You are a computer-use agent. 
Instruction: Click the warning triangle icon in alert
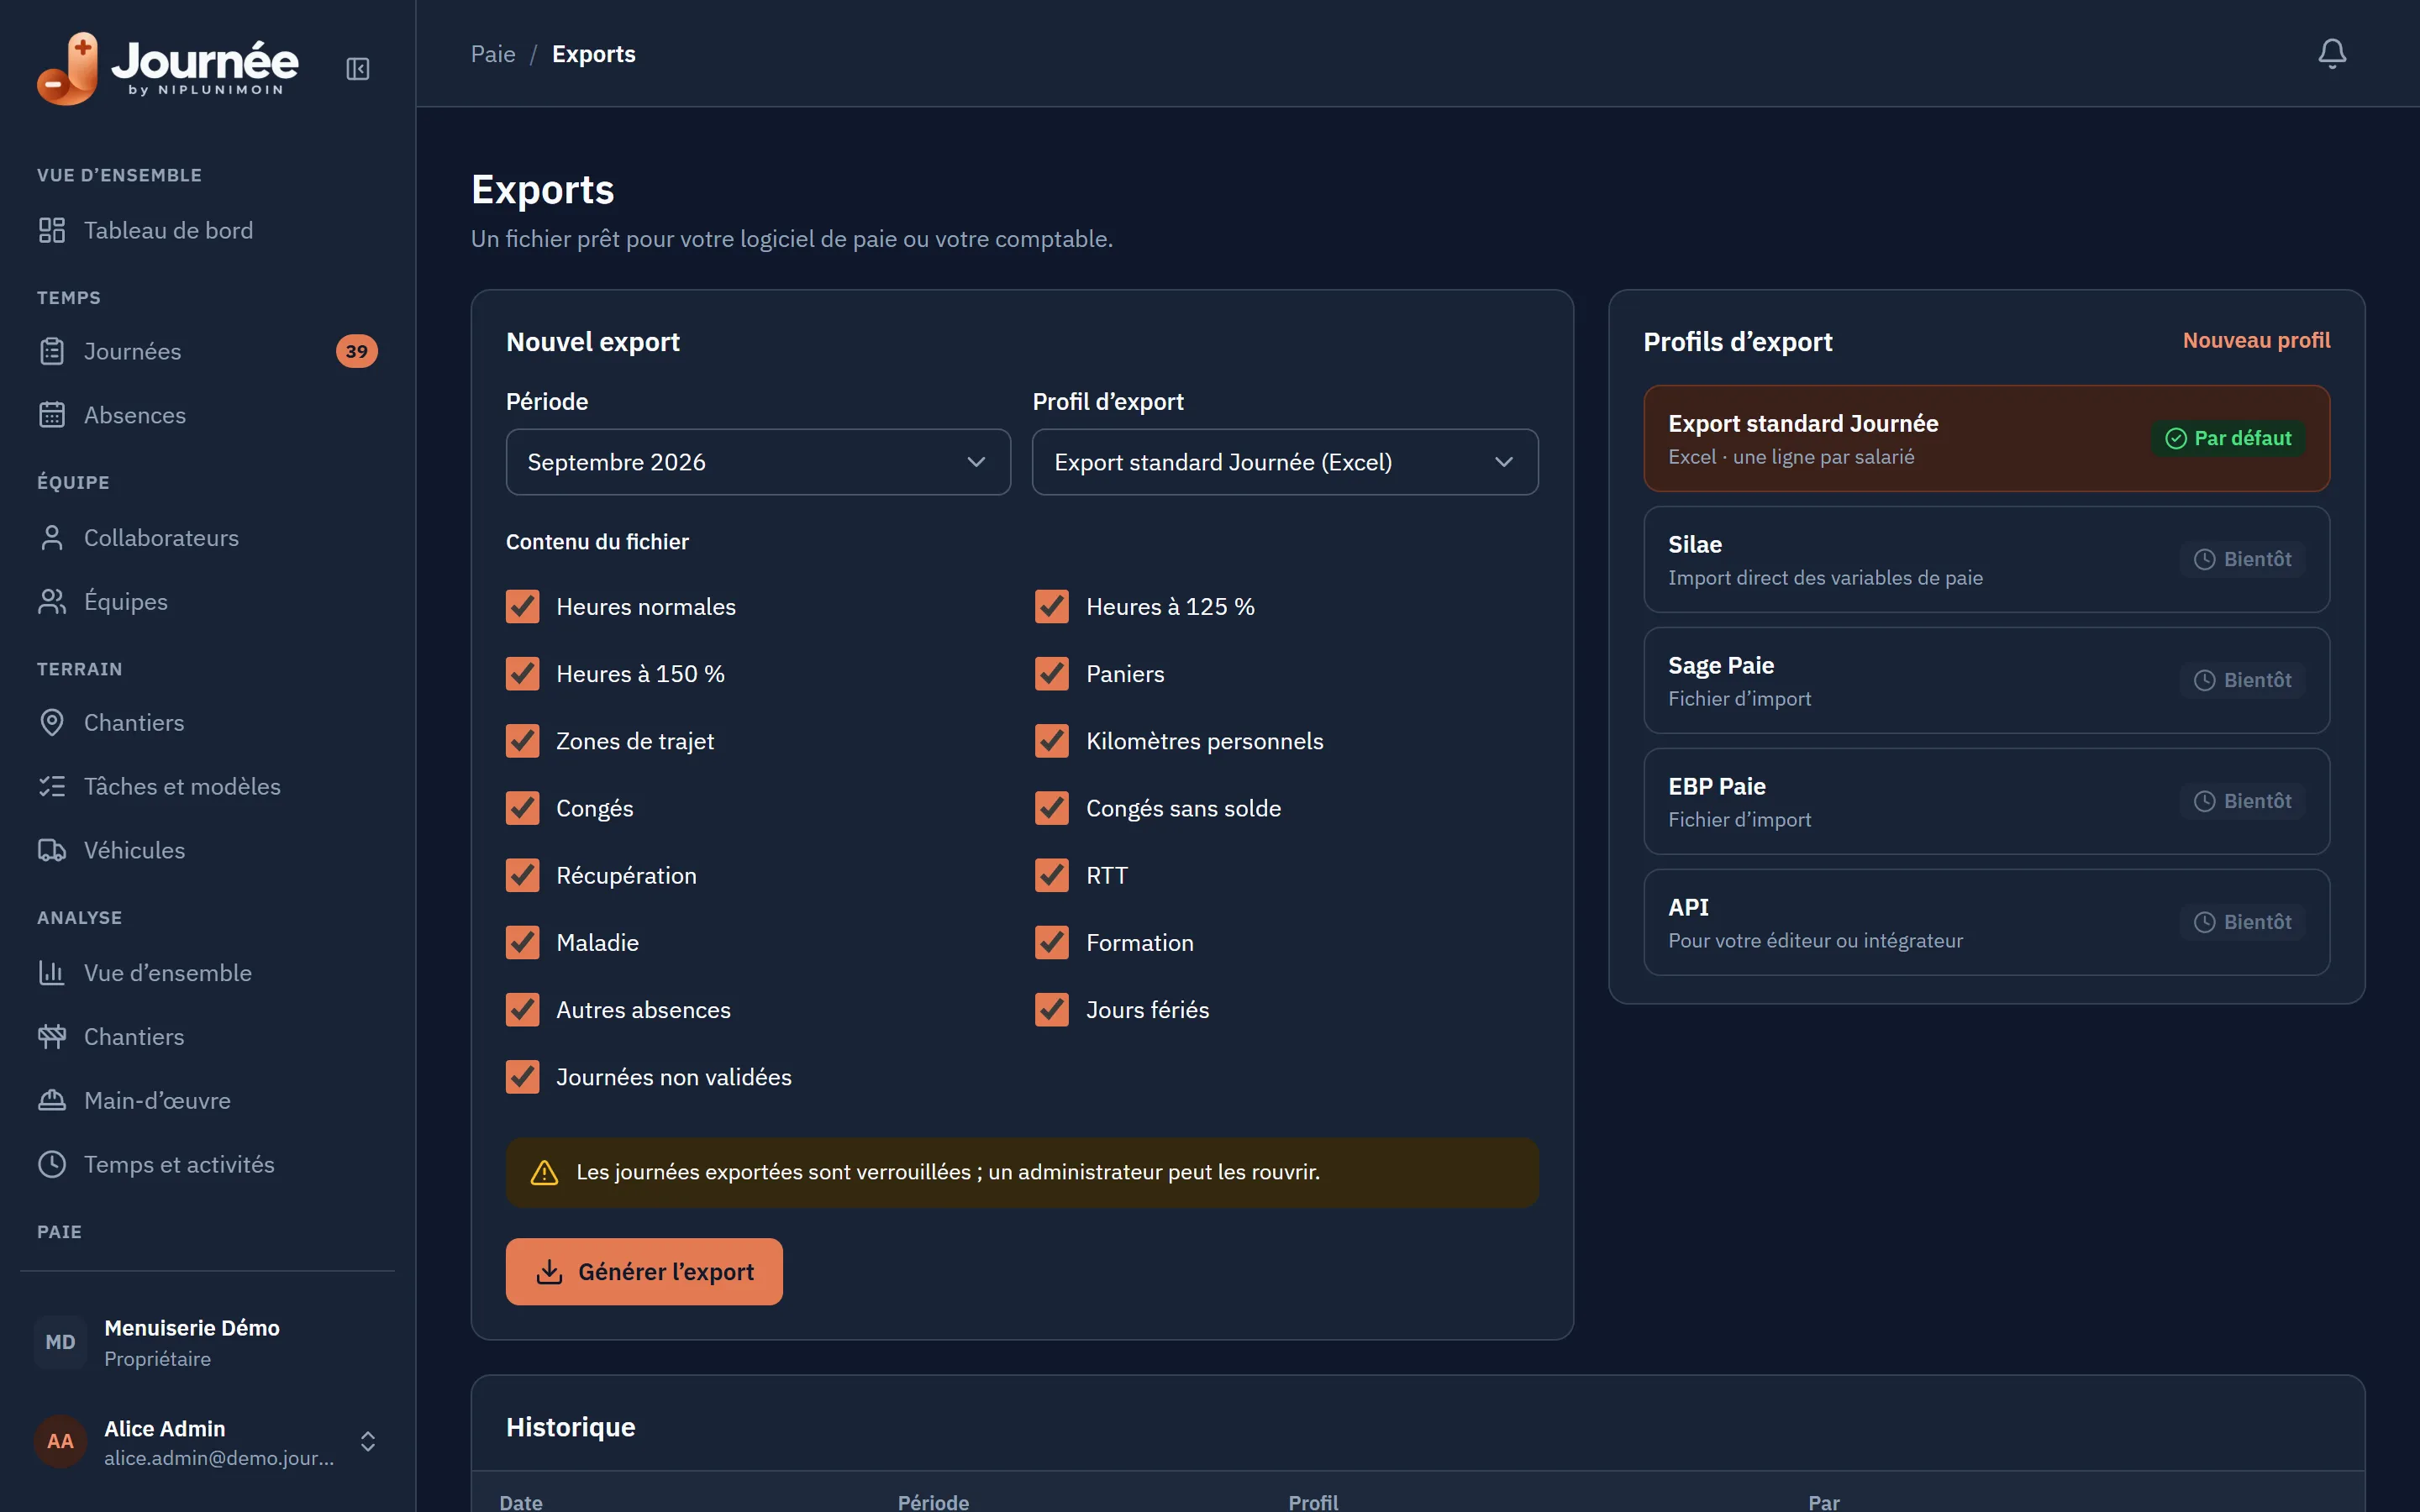point(544,1173)
